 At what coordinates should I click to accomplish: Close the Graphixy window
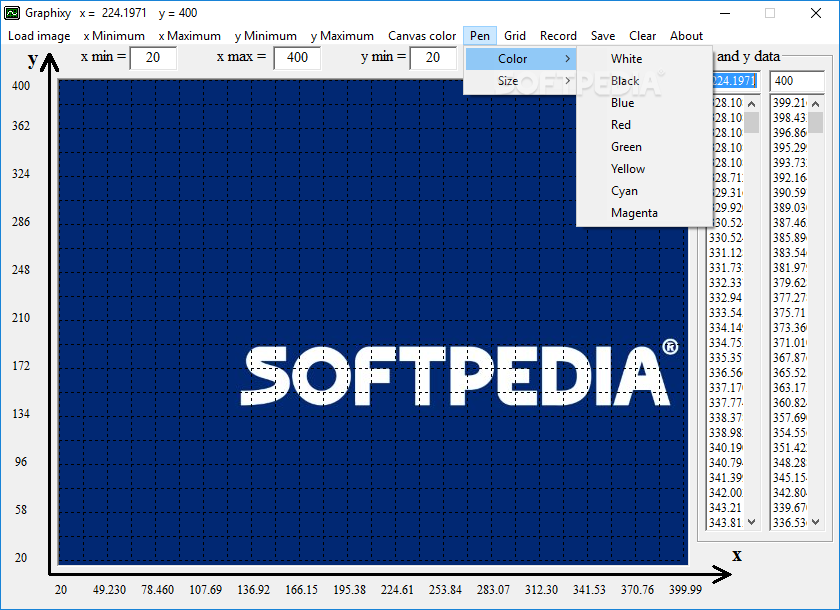815,13
